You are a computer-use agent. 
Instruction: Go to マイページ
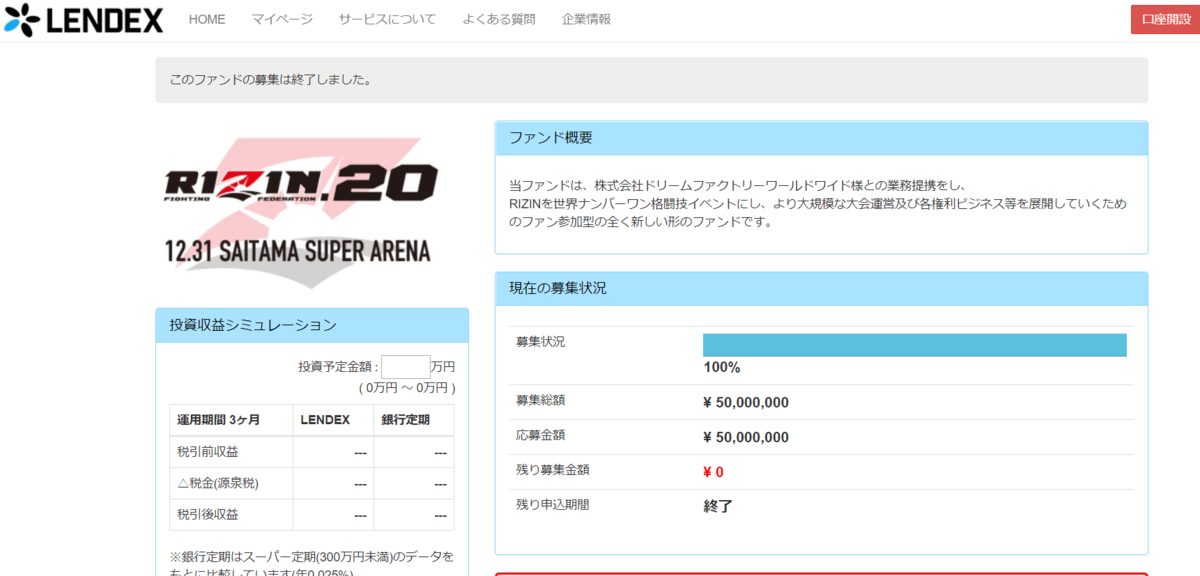(282, 19)
